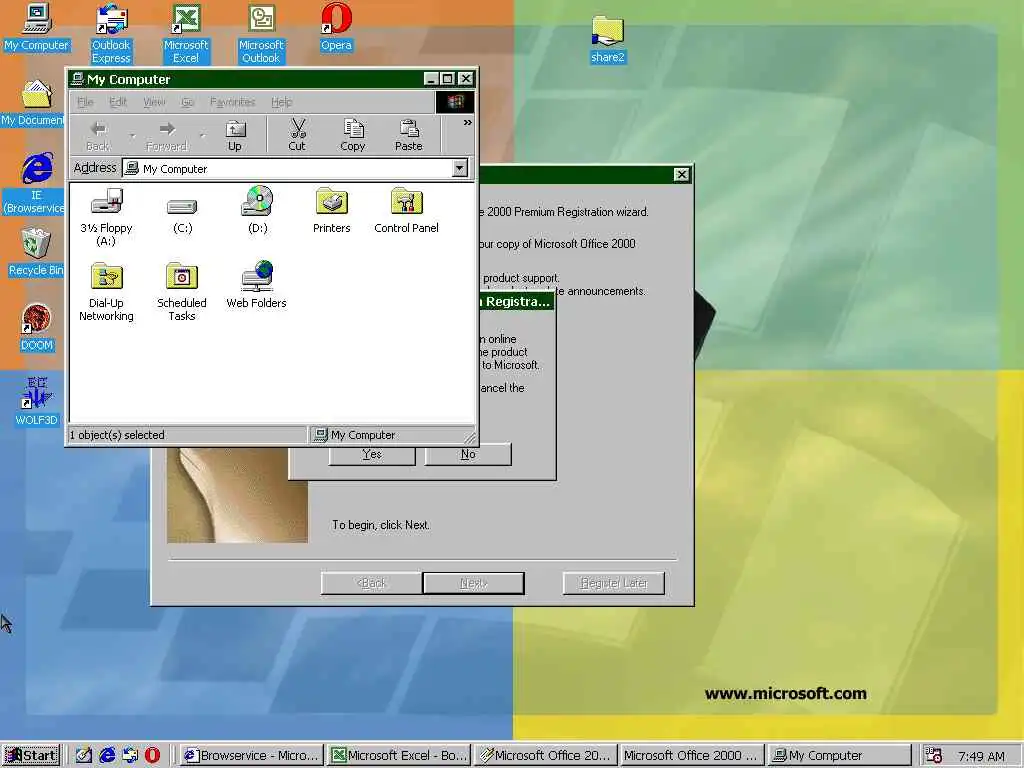Open the Favorites menu

[232, 102]
